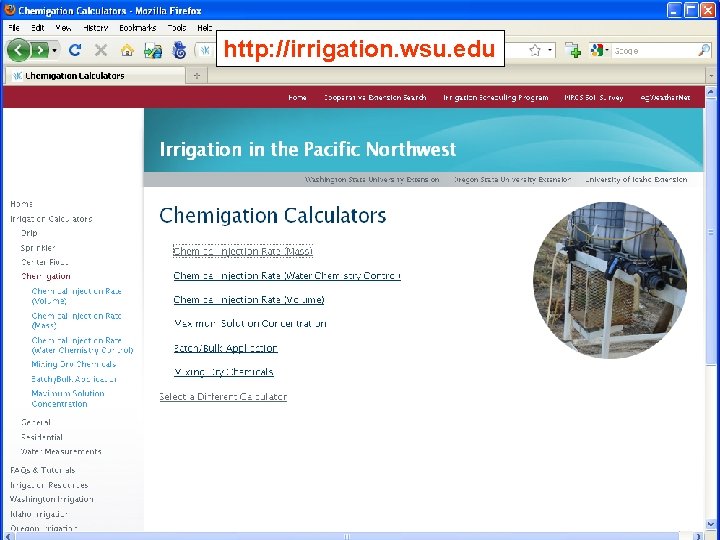720x540 pixels.
Task: Open Chemical Injection Rate (Mass) main link
Action: click(x=243, y=251)
